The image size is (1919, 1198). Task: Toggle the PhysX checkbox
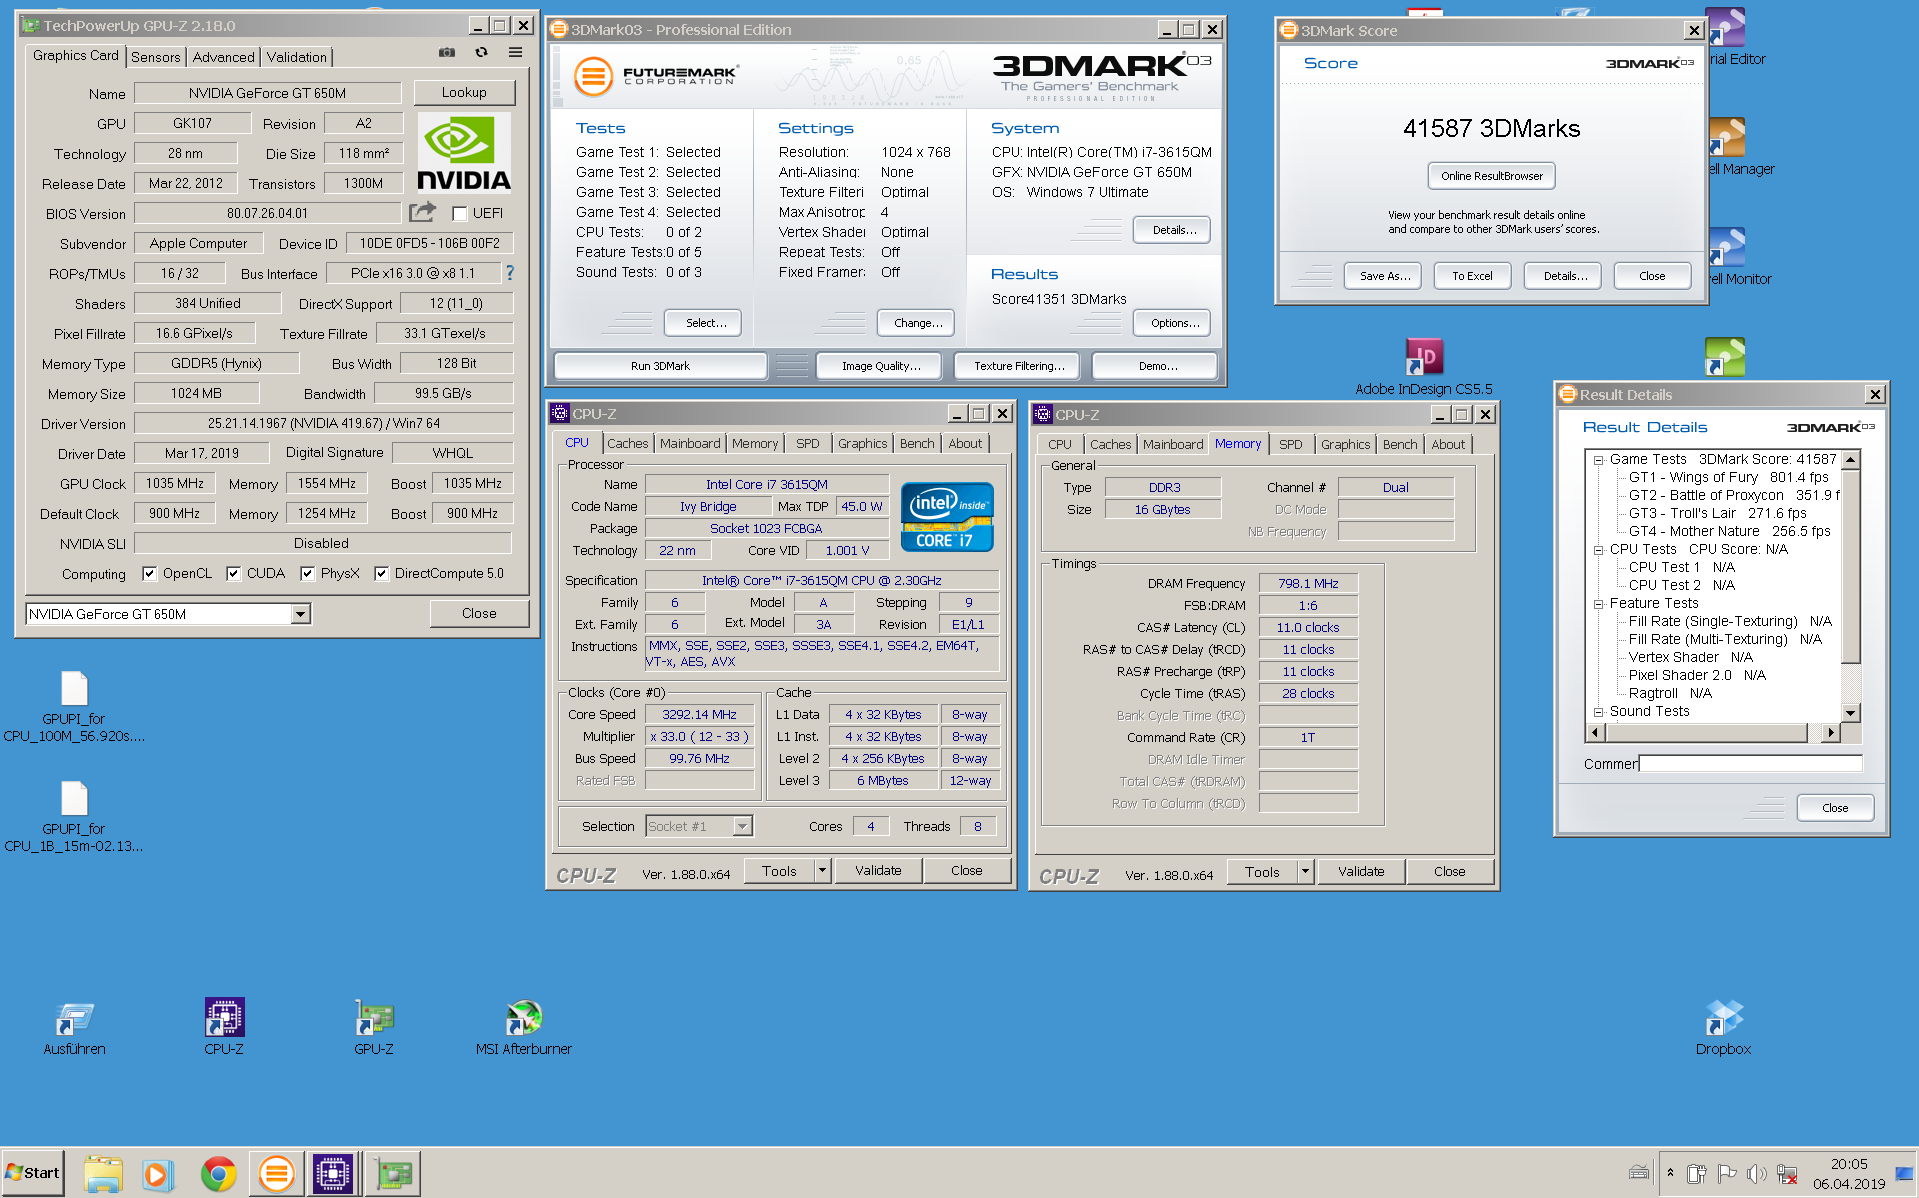click(x=307, y=573)
